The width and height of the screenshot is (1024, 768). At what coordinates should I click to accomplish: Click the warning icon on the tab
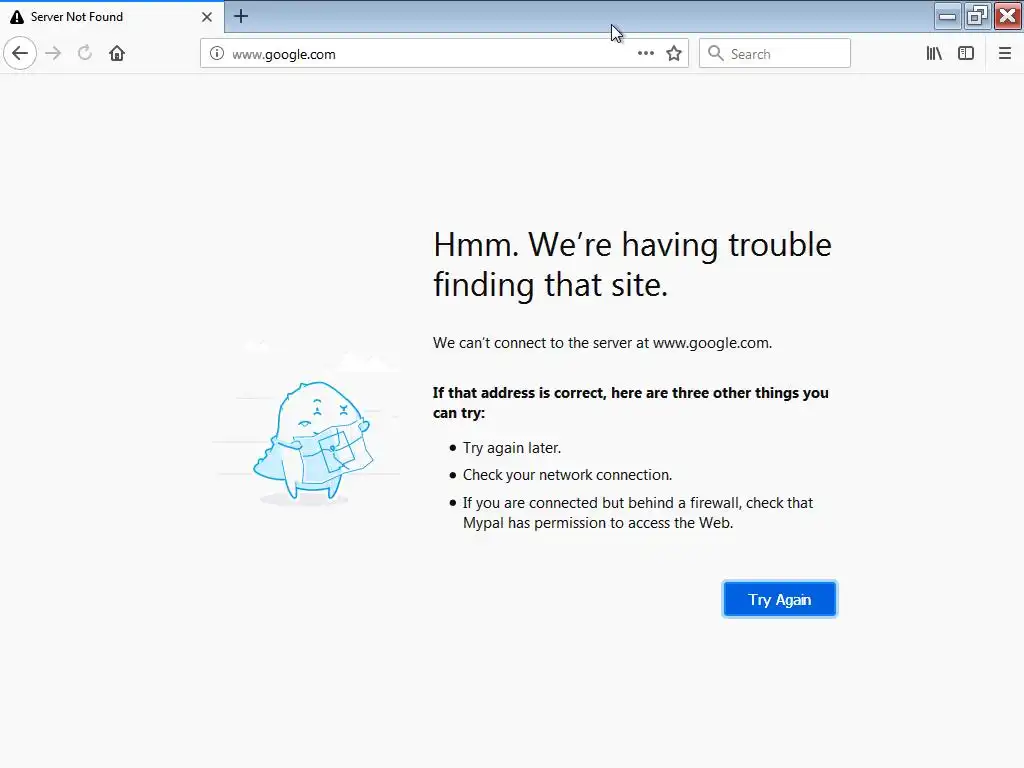17,17
